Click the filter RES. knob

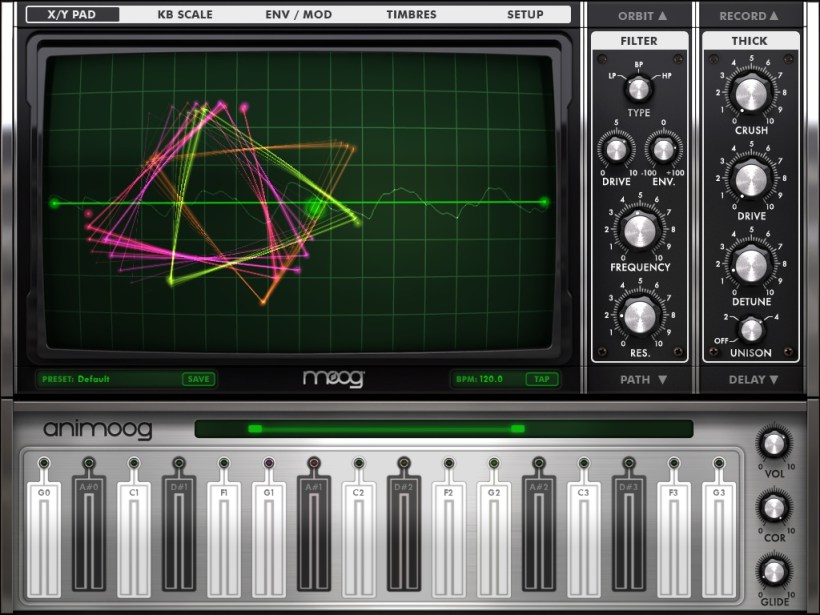coord(638,318)
